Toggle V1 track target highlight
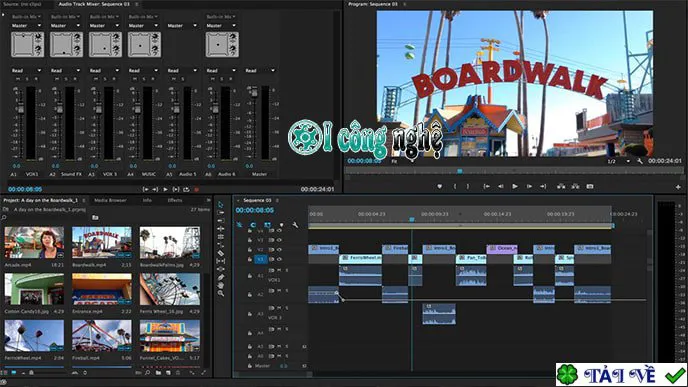 pyautogui.click(x=260, y=259)
